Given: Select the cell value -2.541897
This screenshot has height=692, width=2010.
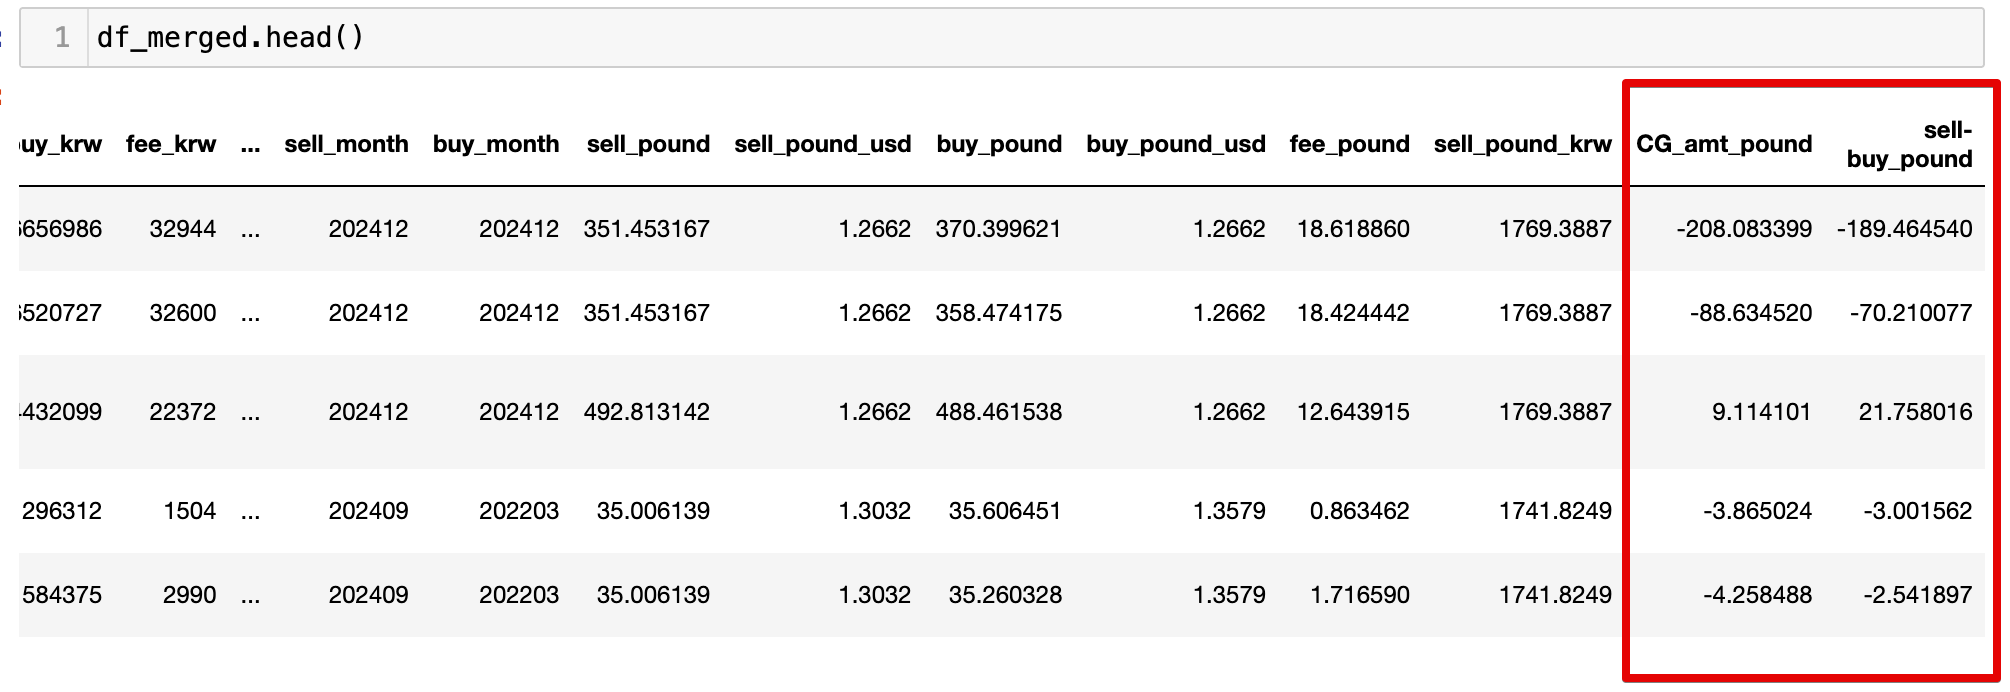Looking at the screenshot, I should 1917,595.
